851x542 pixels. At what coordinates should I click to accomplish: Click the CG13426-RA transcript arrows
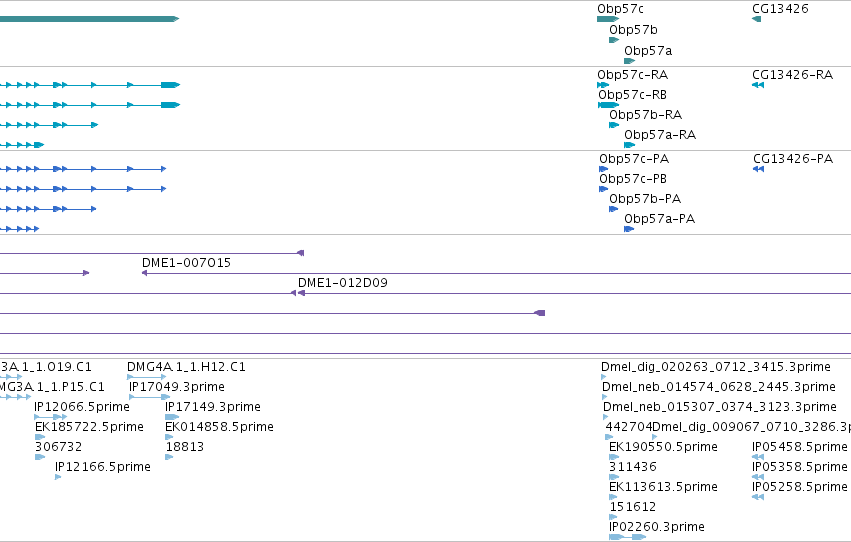[758, 85]
